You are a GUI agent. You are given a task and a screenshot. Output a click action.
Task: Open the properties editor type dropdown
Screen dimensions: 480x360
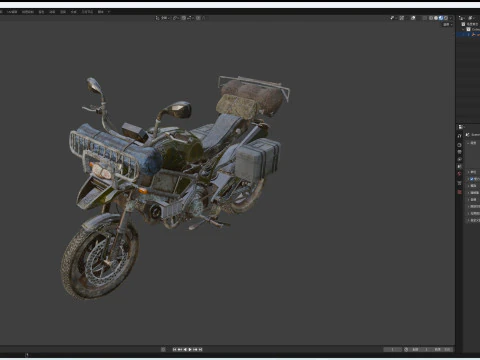[x=461, y=127]
